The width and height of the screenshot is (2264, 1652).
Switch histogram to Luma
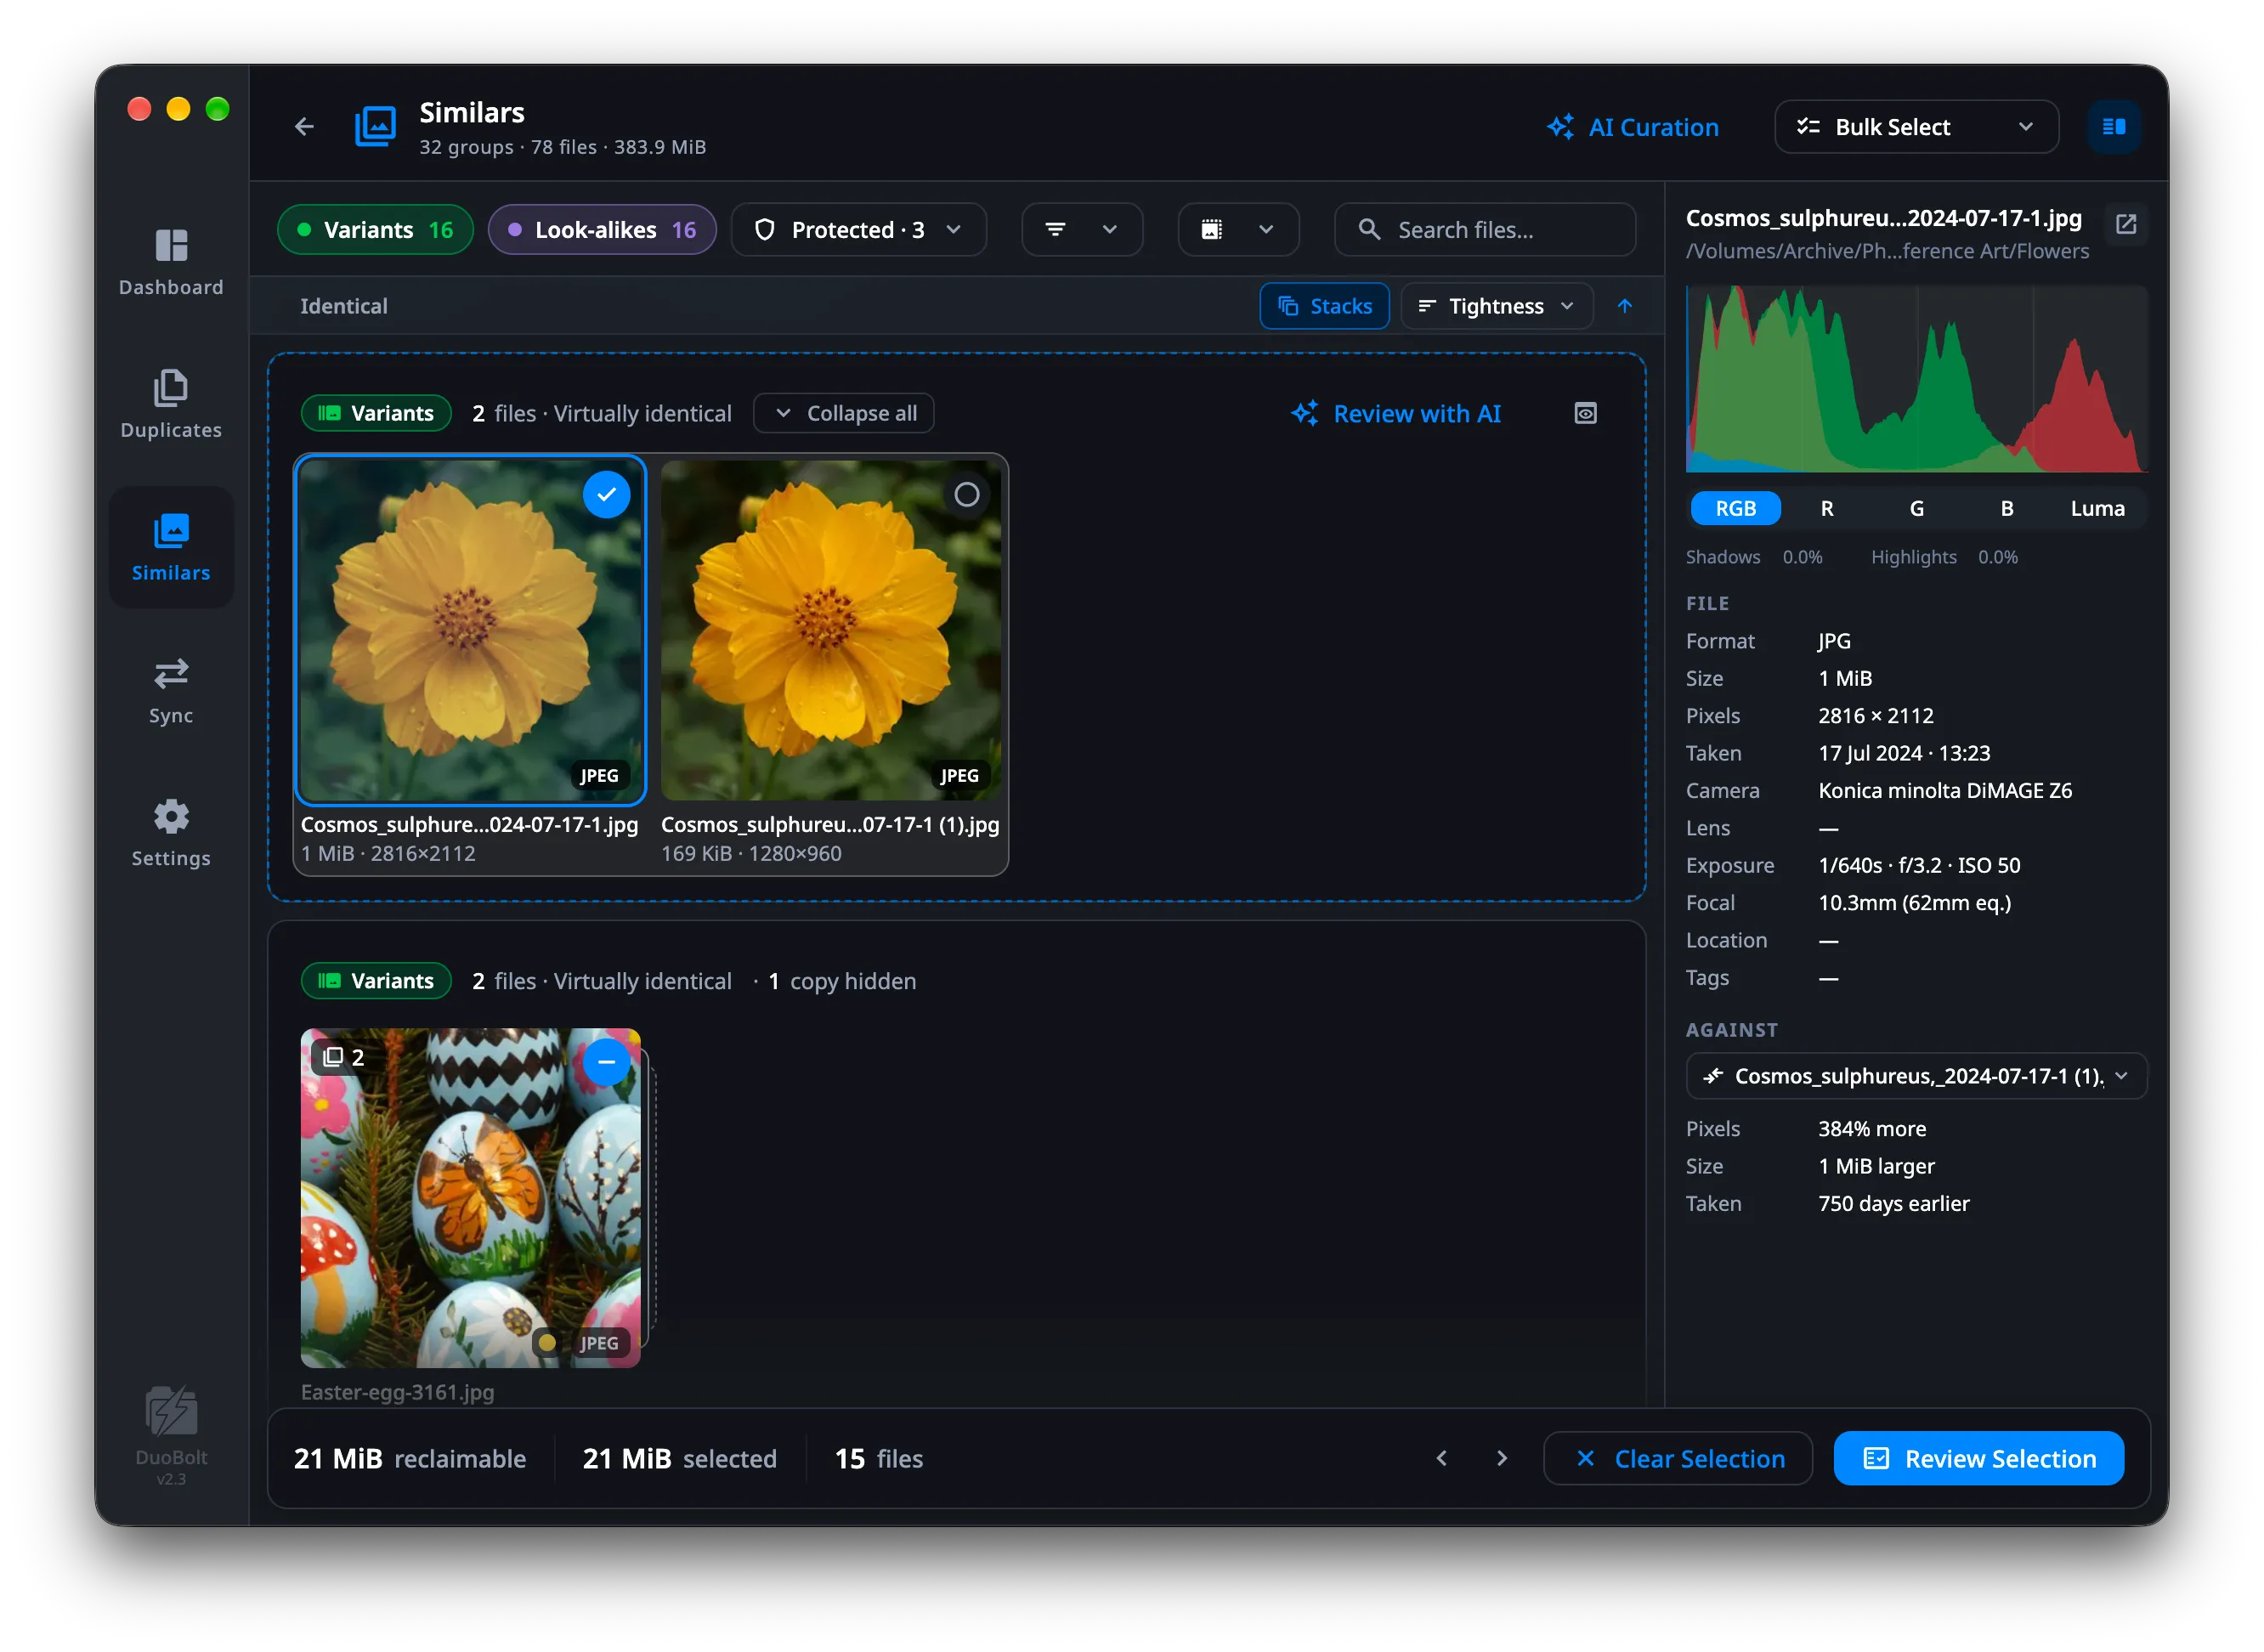point(2097,508)
